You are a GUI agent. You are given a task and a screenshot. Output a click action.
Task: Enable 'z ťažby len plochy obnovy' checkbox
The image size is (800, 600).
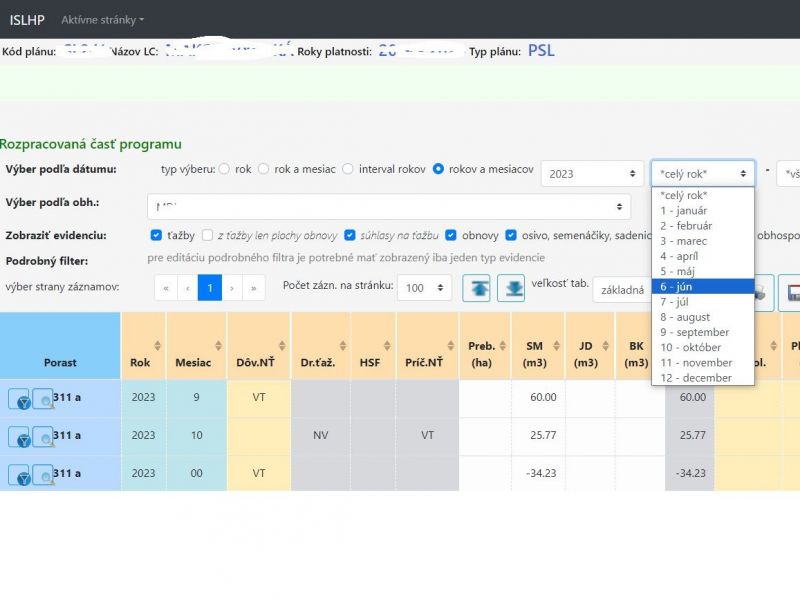pos(207,235)
